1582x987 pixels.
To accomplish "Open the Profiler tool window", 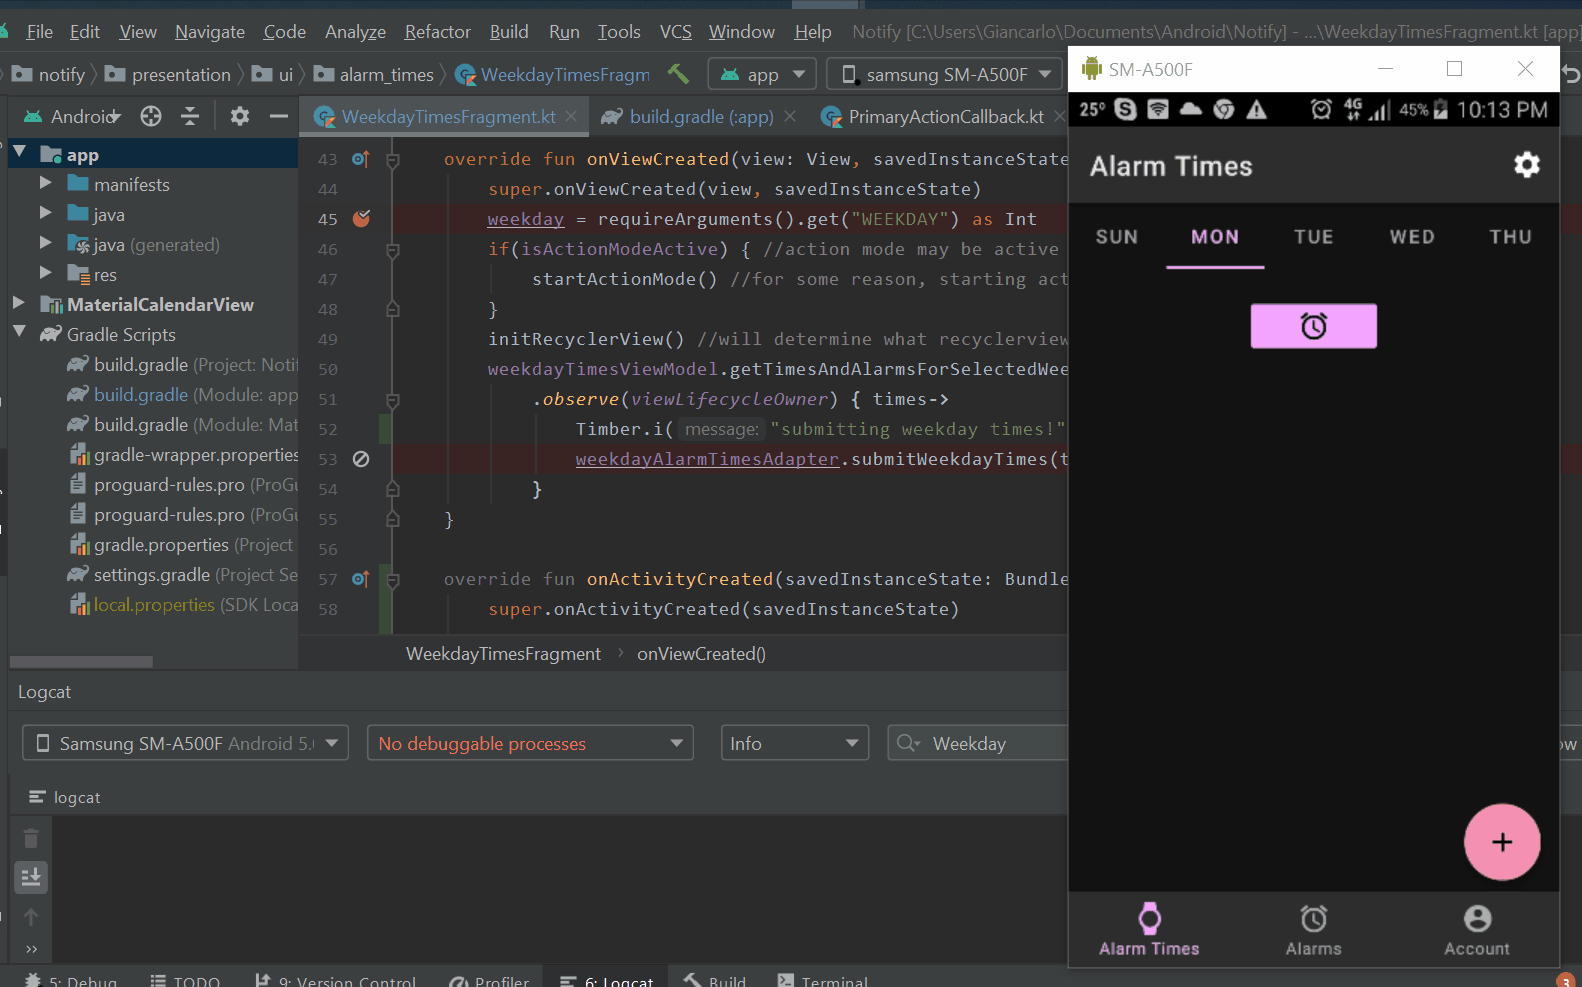I will click(x=489, y=981).
